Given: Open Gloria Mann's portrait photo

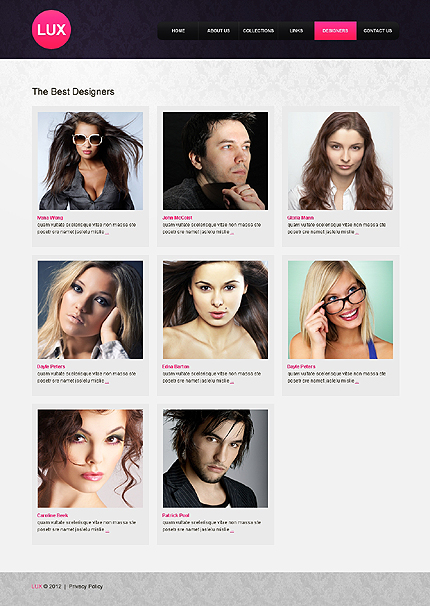Looking at the screenshot, I should click(340, 161).
